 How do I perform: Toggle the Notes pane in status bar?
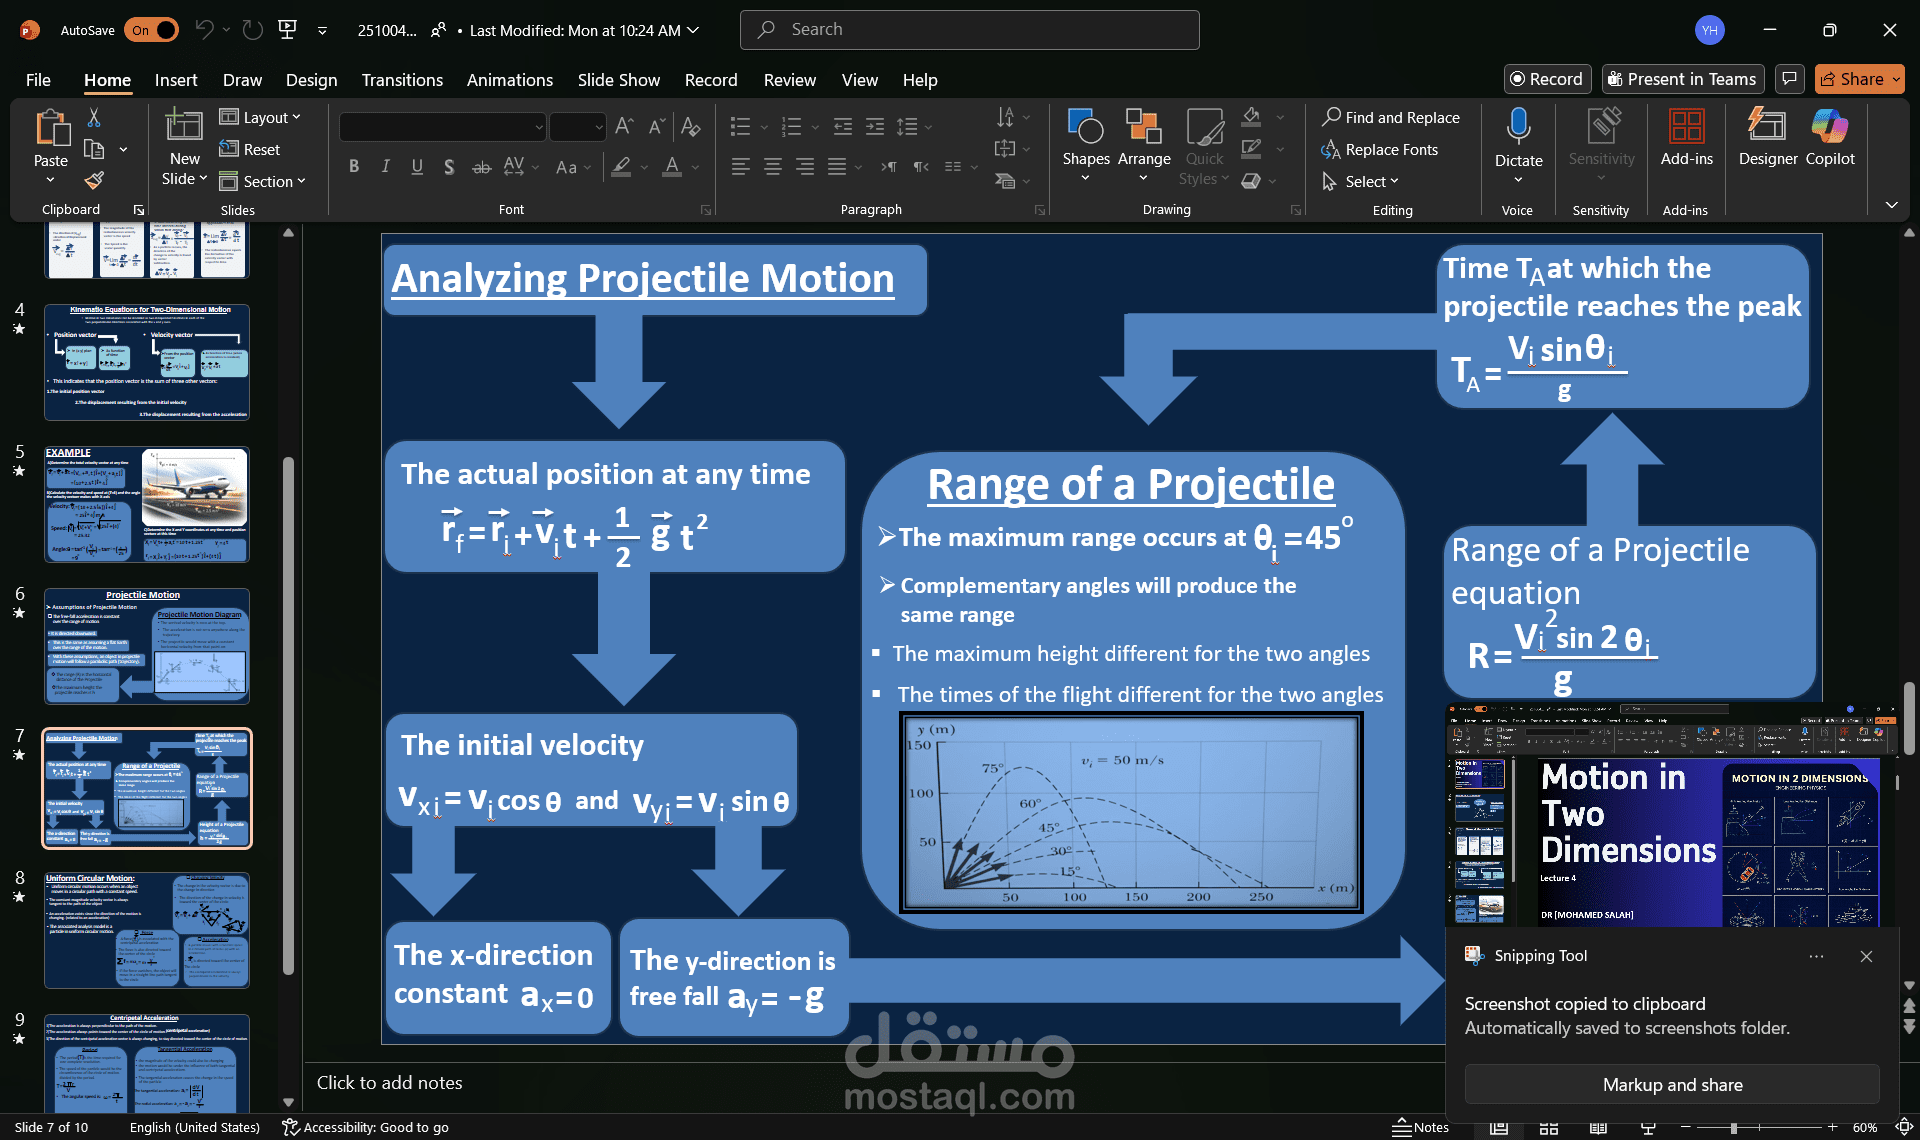click(1420, 1127)
